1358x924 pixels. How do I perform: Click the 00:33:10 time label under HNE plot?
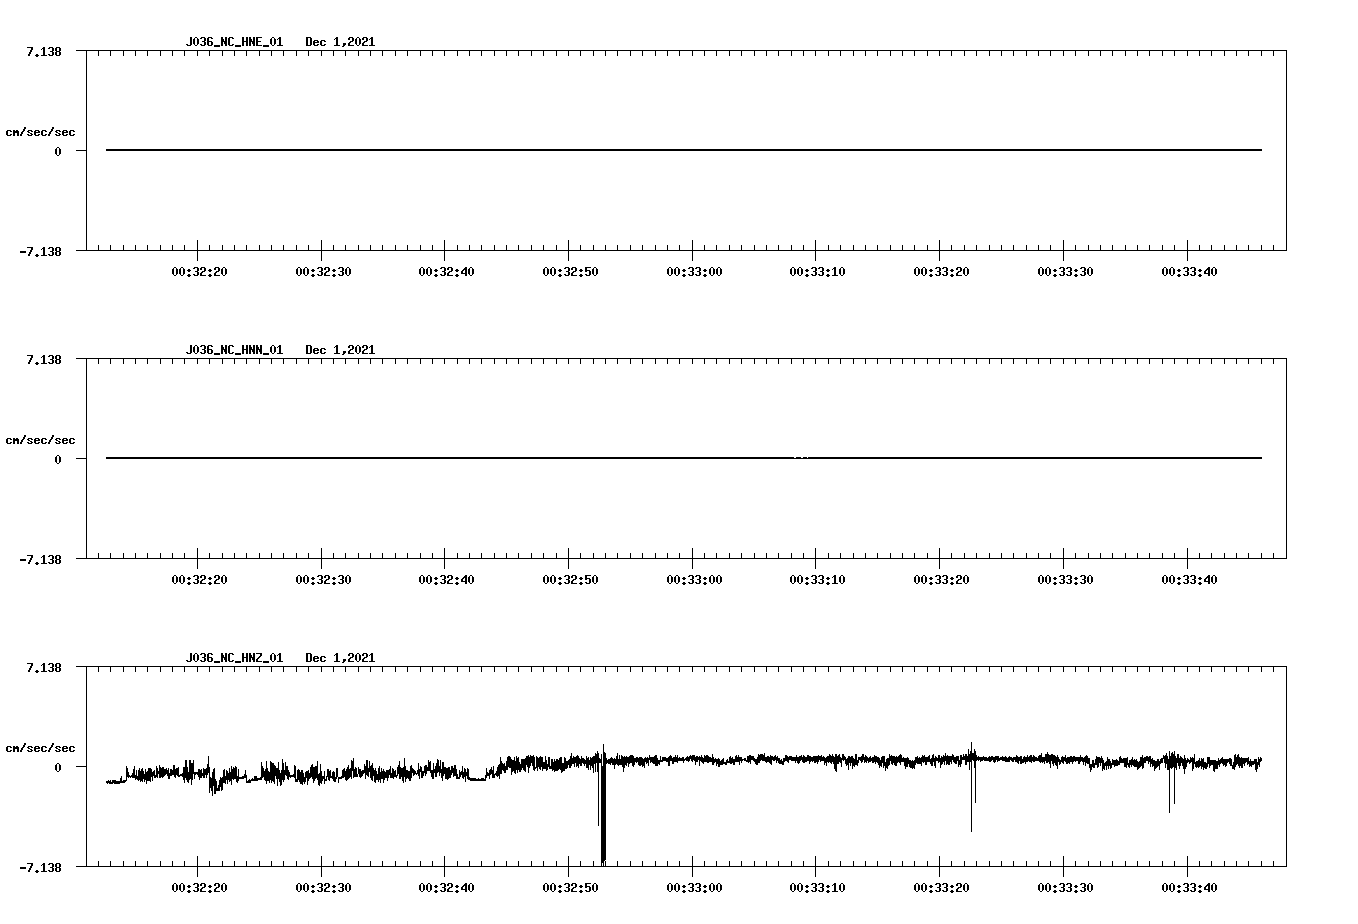(817, 272)
